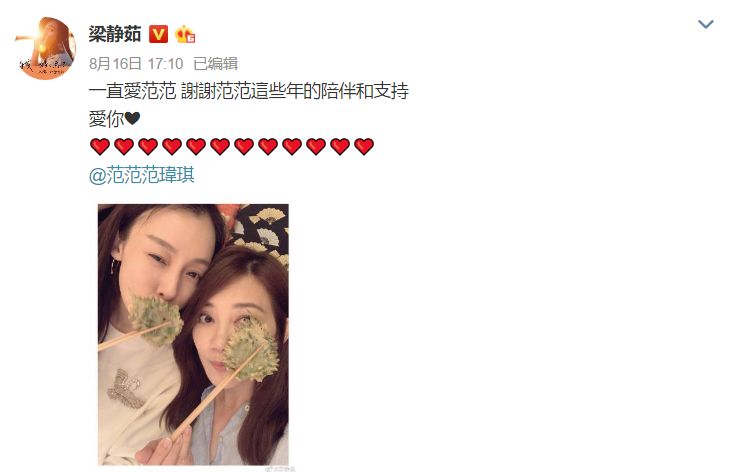
Task: Open the poster's round profile avatar
Action: tap(45, 48)
